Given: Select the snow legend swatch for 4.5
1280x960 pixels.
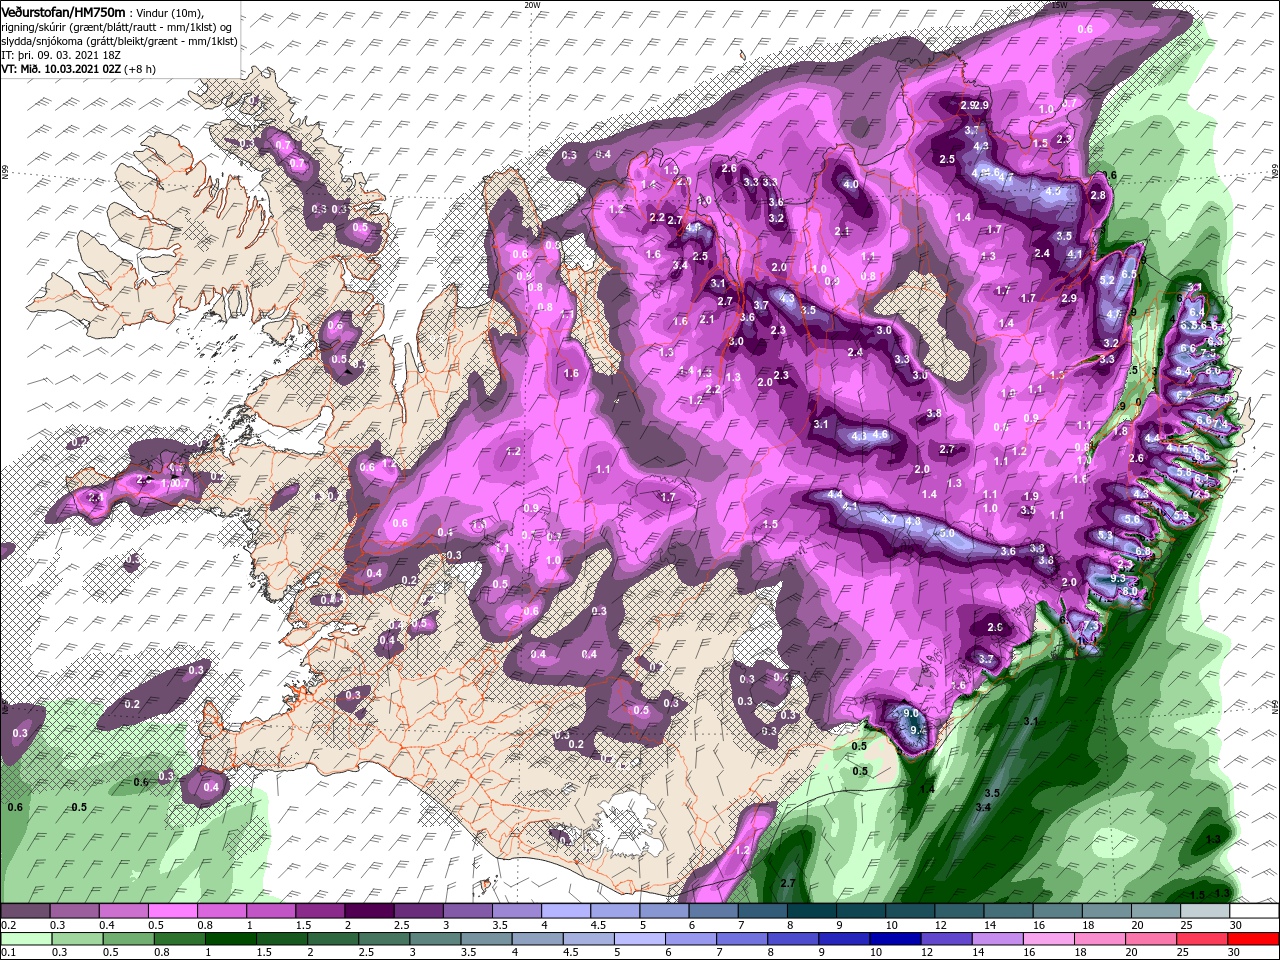Looking at the screenshot, I should pyautogui.click(x=614, y=911).
